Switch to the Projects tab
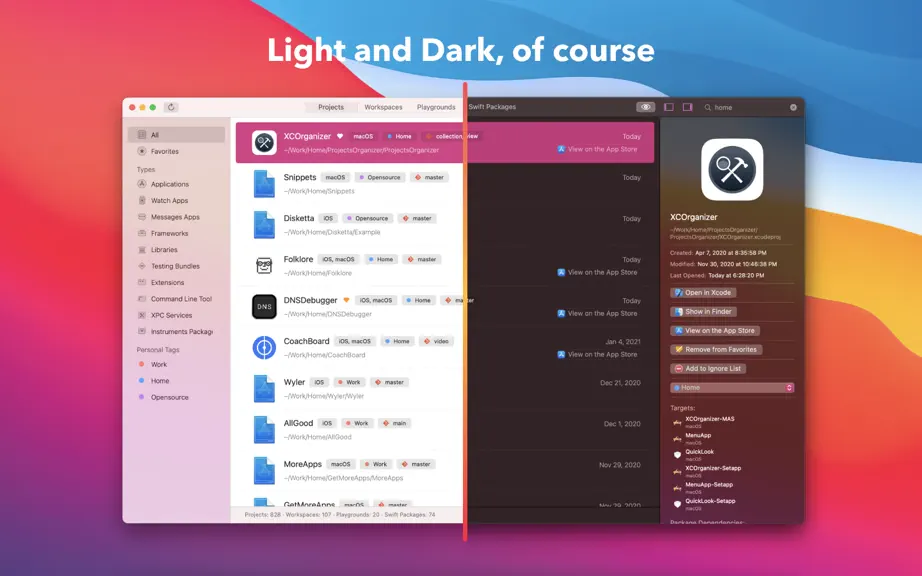 [331, 107]
